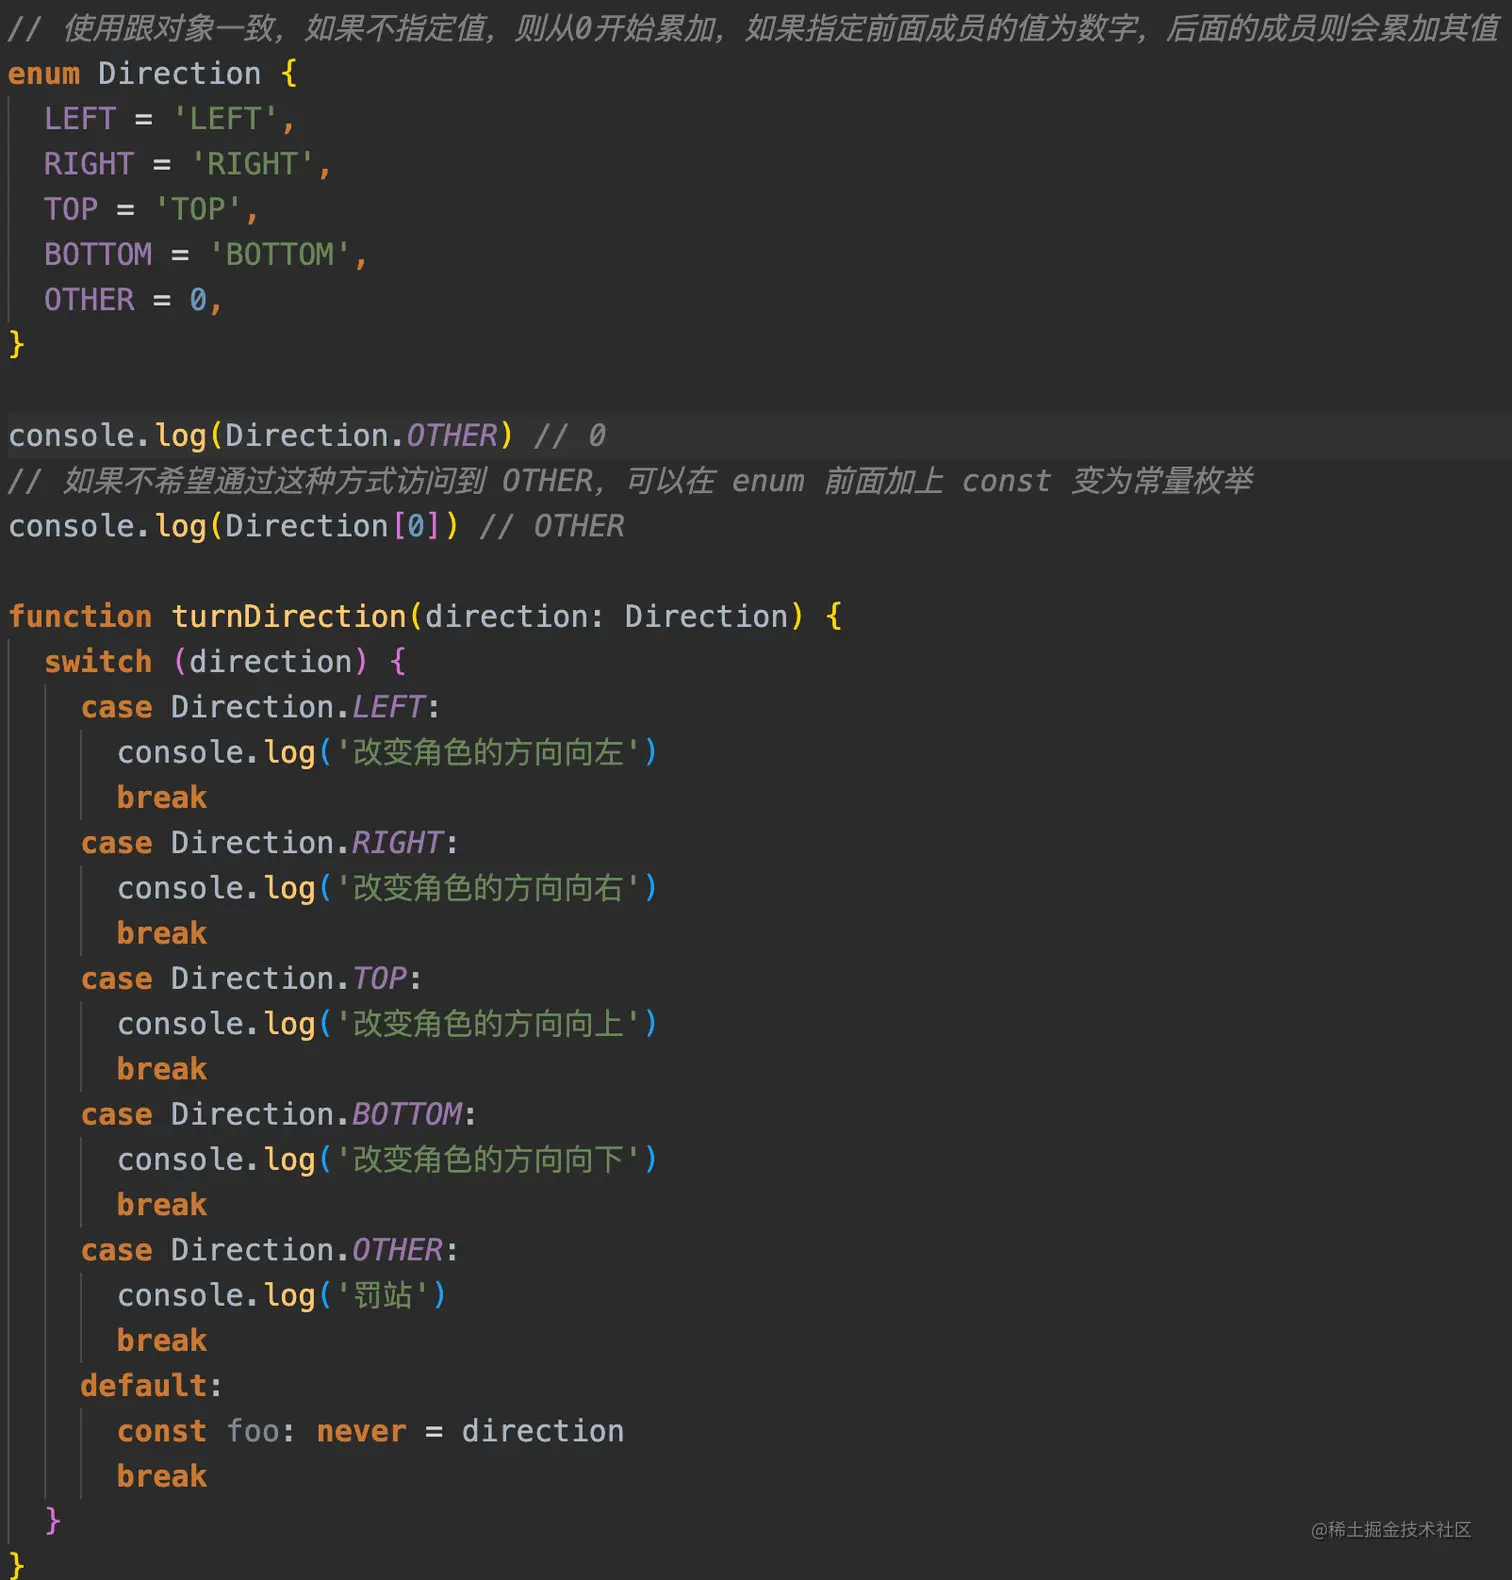Click the log string 改变角色的方向向上
1512x1580 pixels.
point(488,1024)
